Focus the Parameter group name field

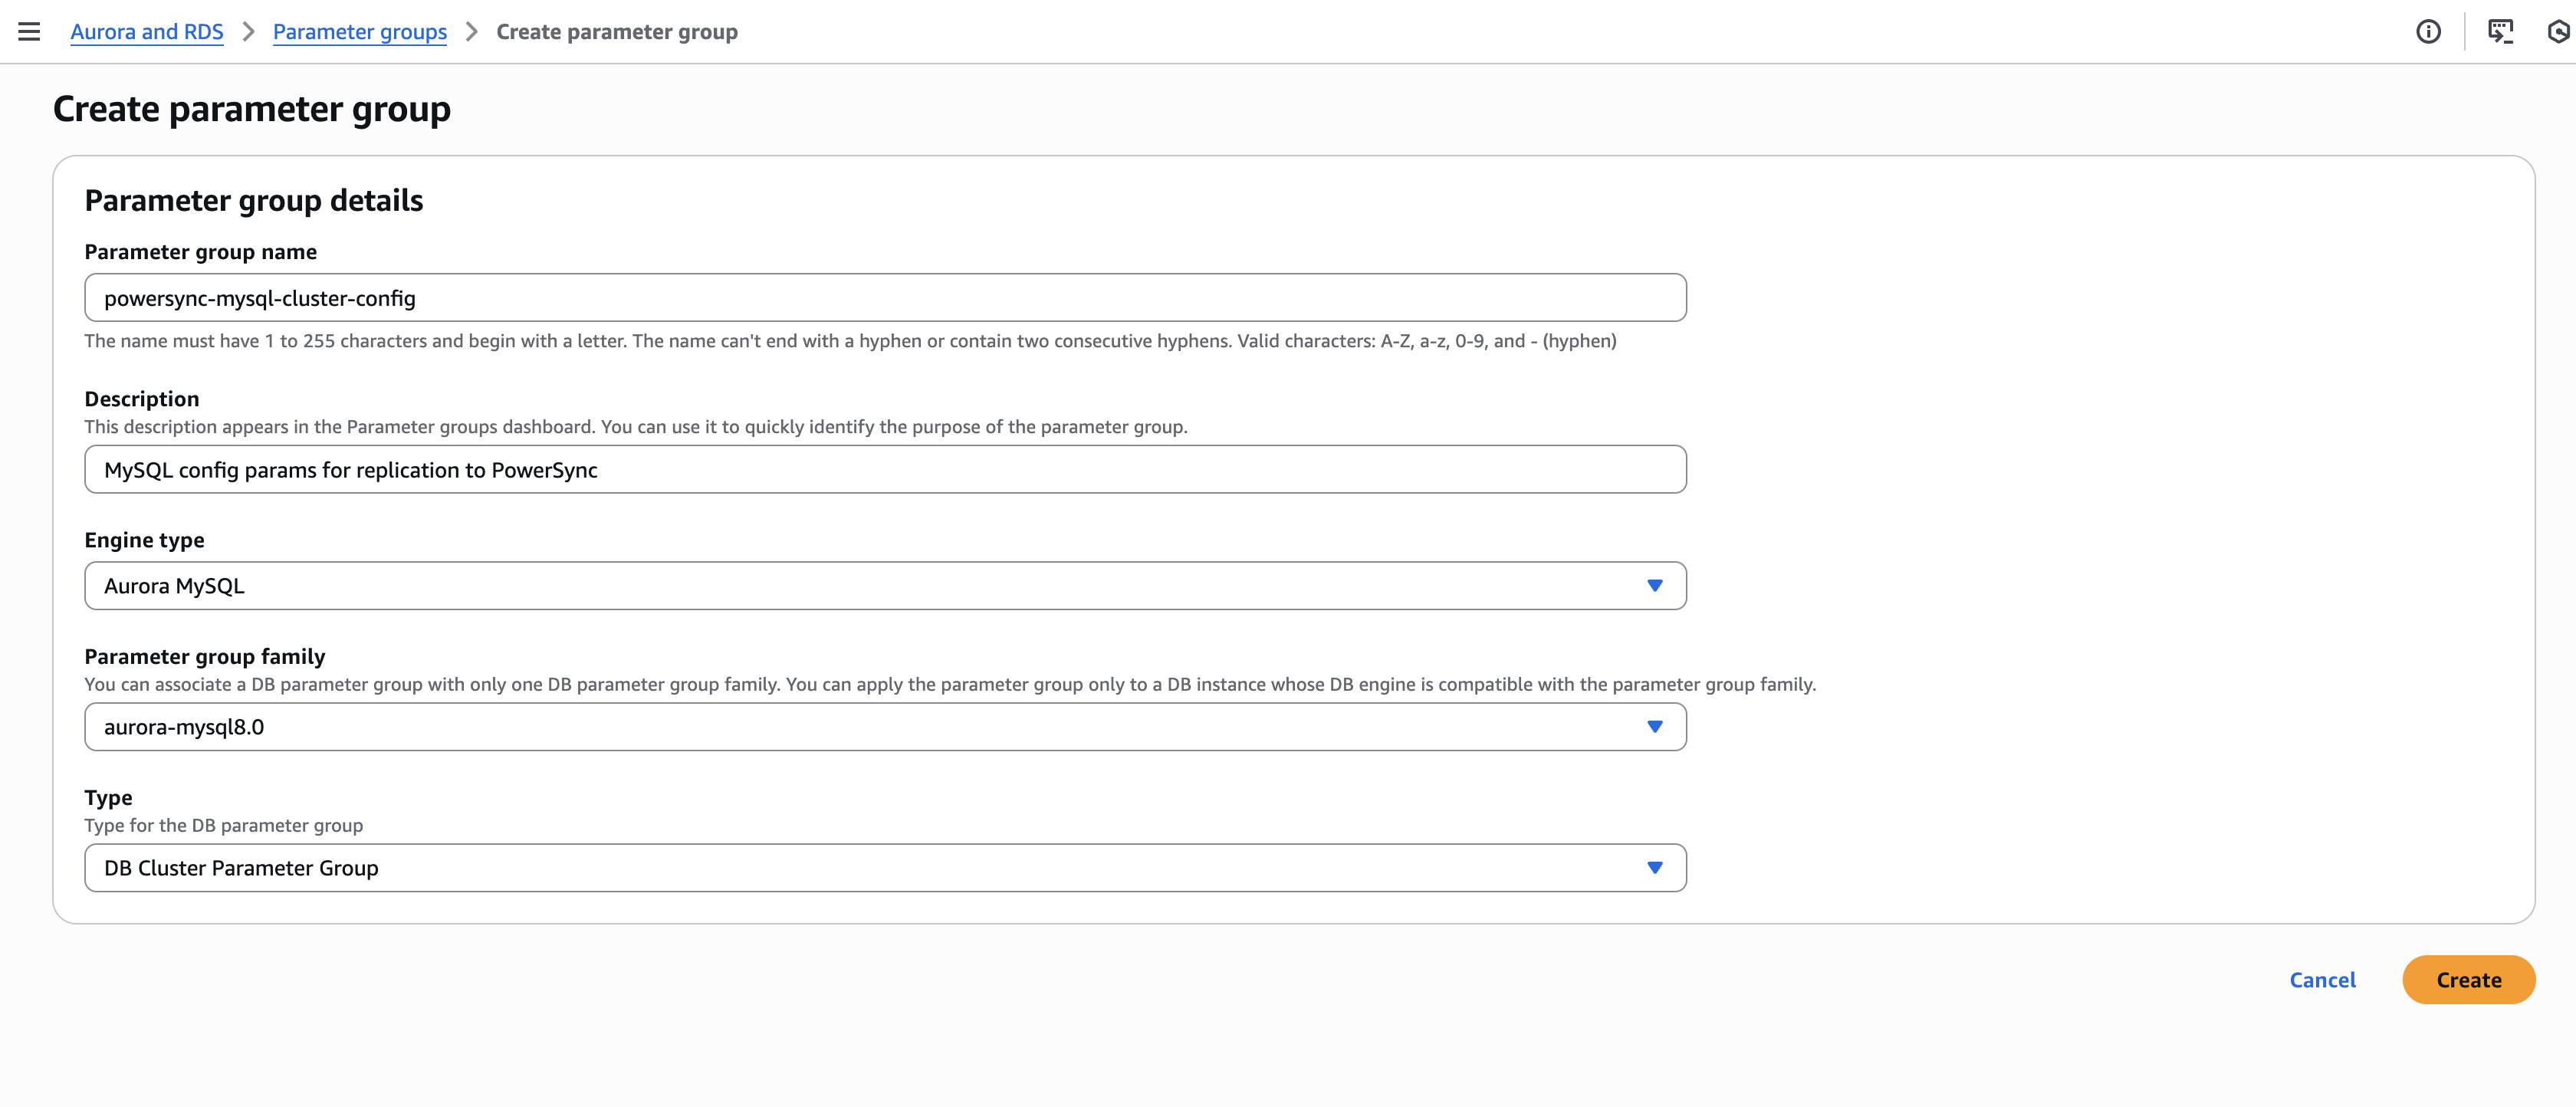[x=884, y=298]
